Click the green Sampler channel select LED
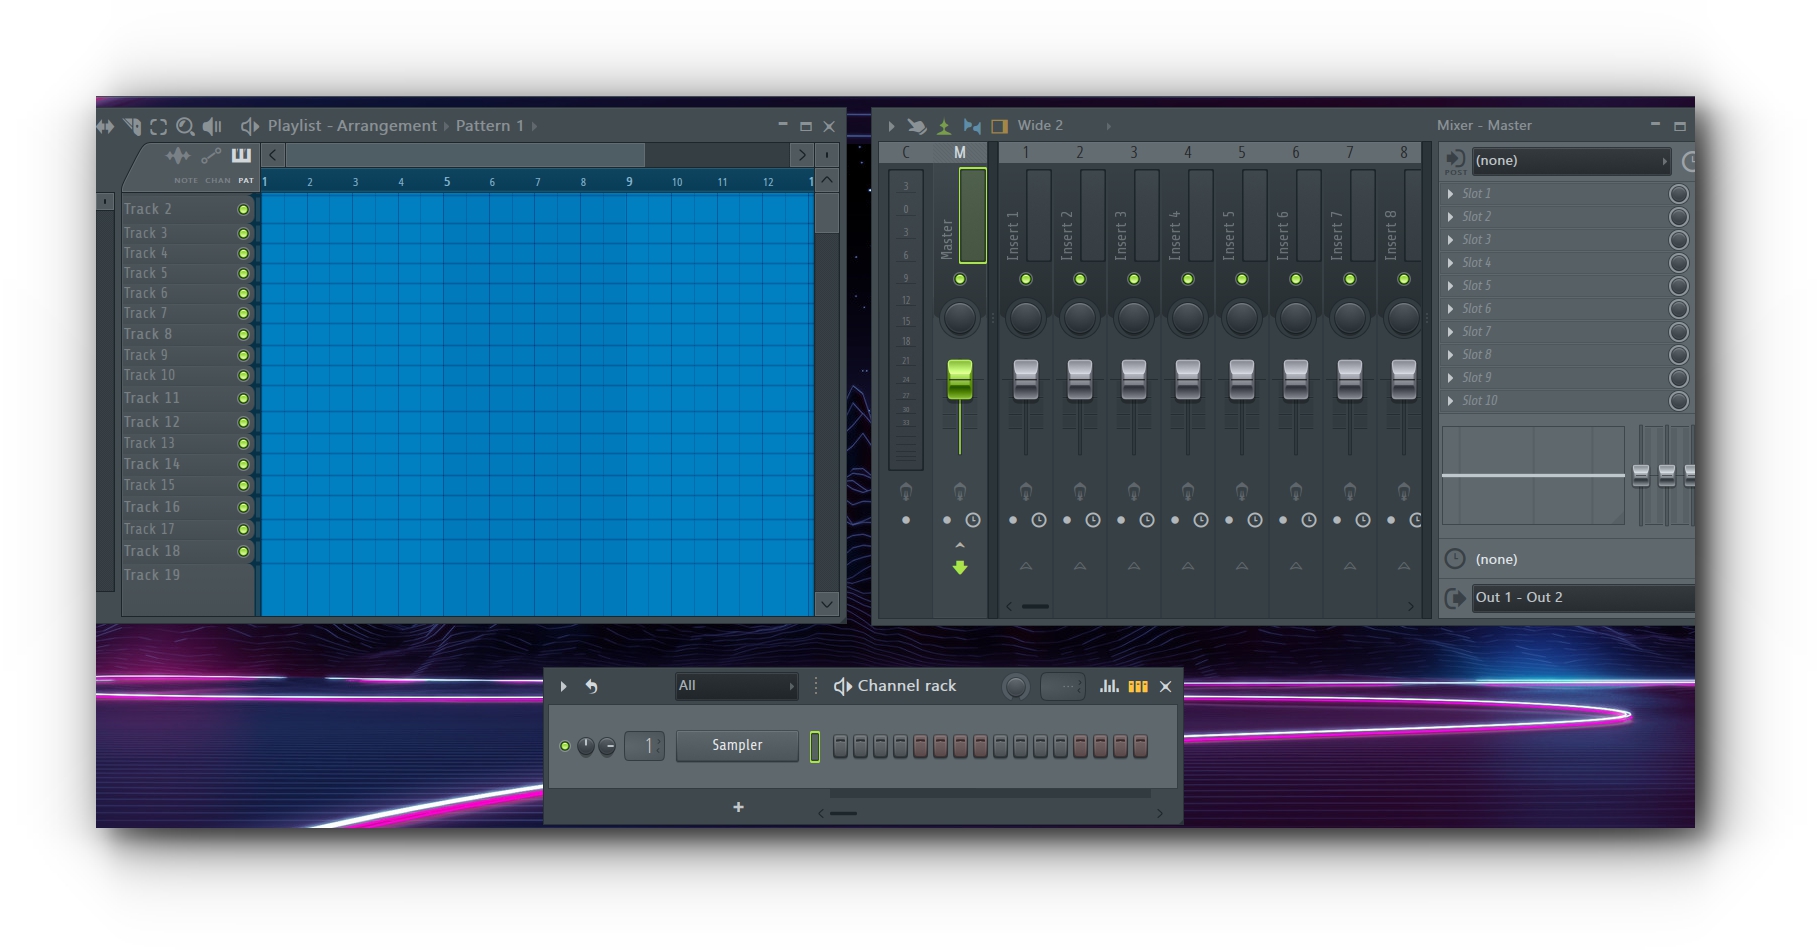The image size is (1817, 950). click(x=815, y=747)
